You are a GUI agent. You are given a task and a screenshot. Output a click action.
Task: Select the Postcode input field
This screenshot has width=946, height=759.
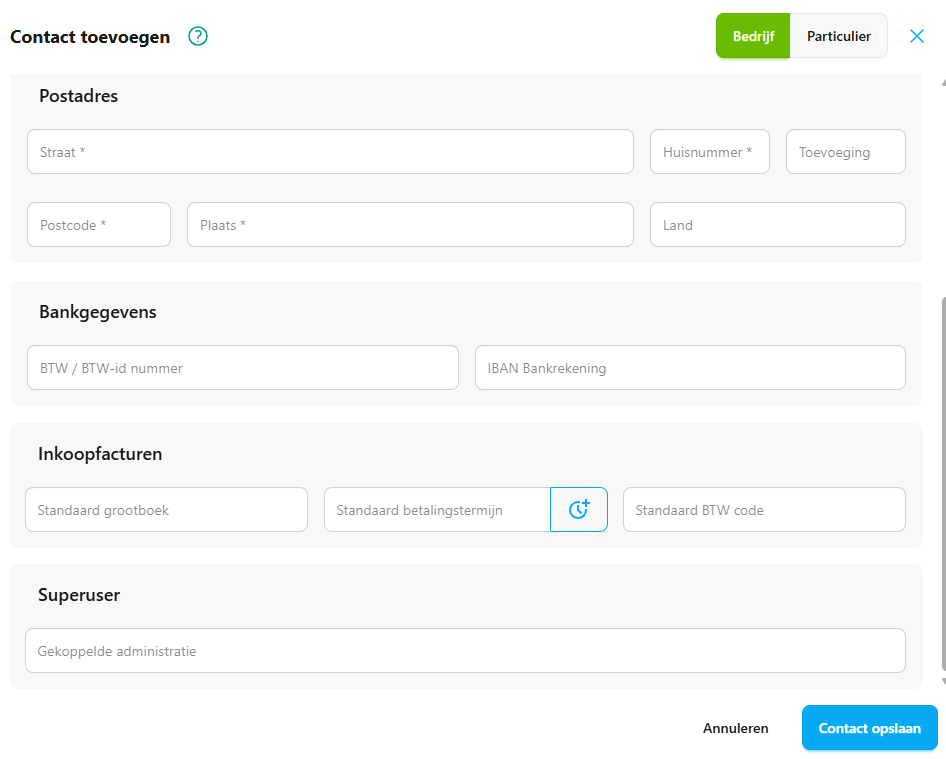[99, 224]
